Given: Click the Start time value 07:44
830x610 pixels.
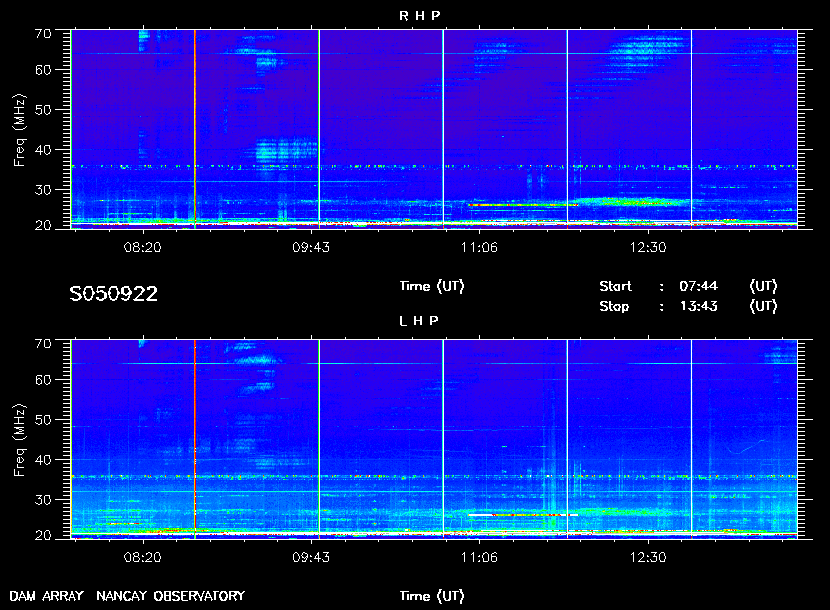Looking at the screenshot, I should click(x=698, y=286).
